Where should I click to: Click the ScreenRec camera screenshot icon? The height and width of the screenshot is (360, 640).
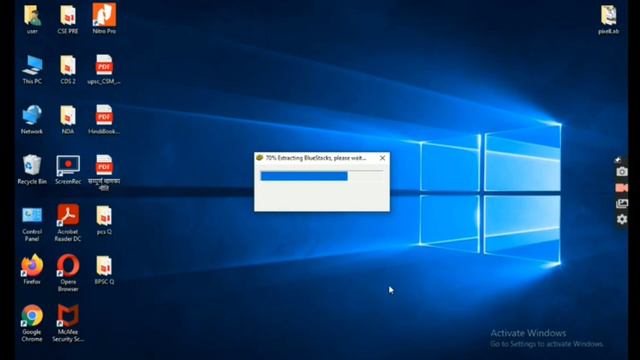pos(622,172)
